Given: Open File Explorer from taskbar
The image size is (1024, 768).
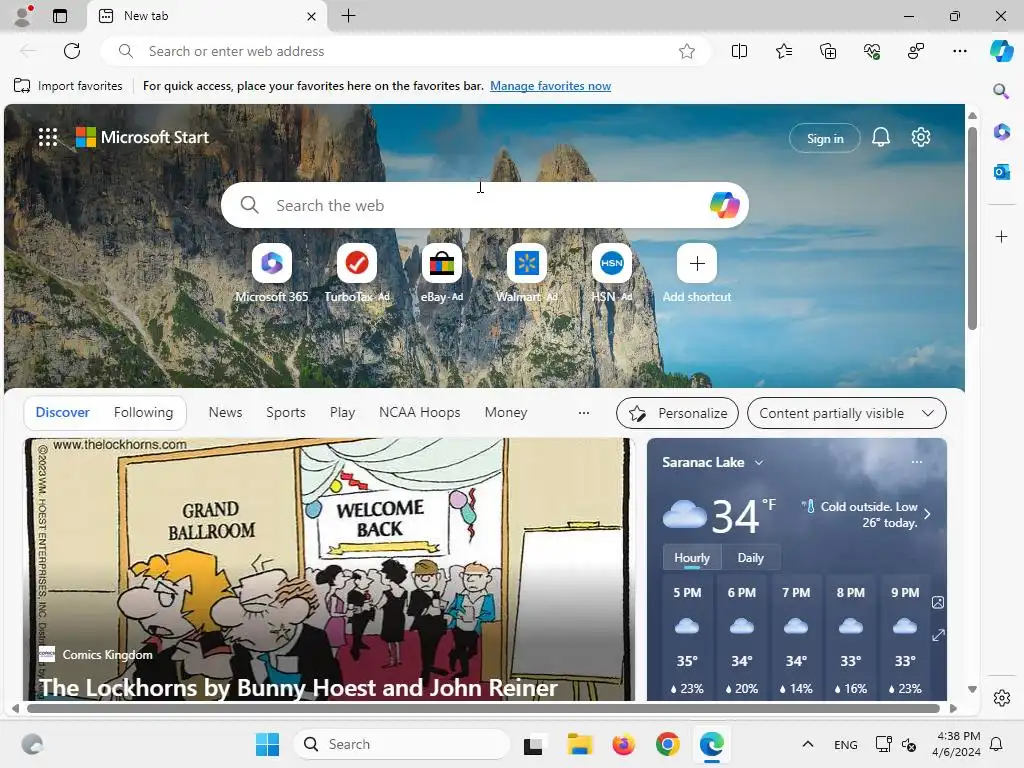Looking at the screenshot, I should click(579, 744).
